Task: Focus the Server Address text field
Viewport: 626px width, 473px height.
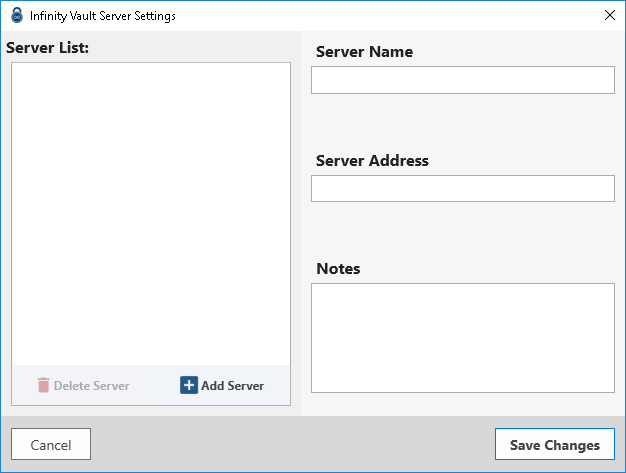Action: pos(462,188)
